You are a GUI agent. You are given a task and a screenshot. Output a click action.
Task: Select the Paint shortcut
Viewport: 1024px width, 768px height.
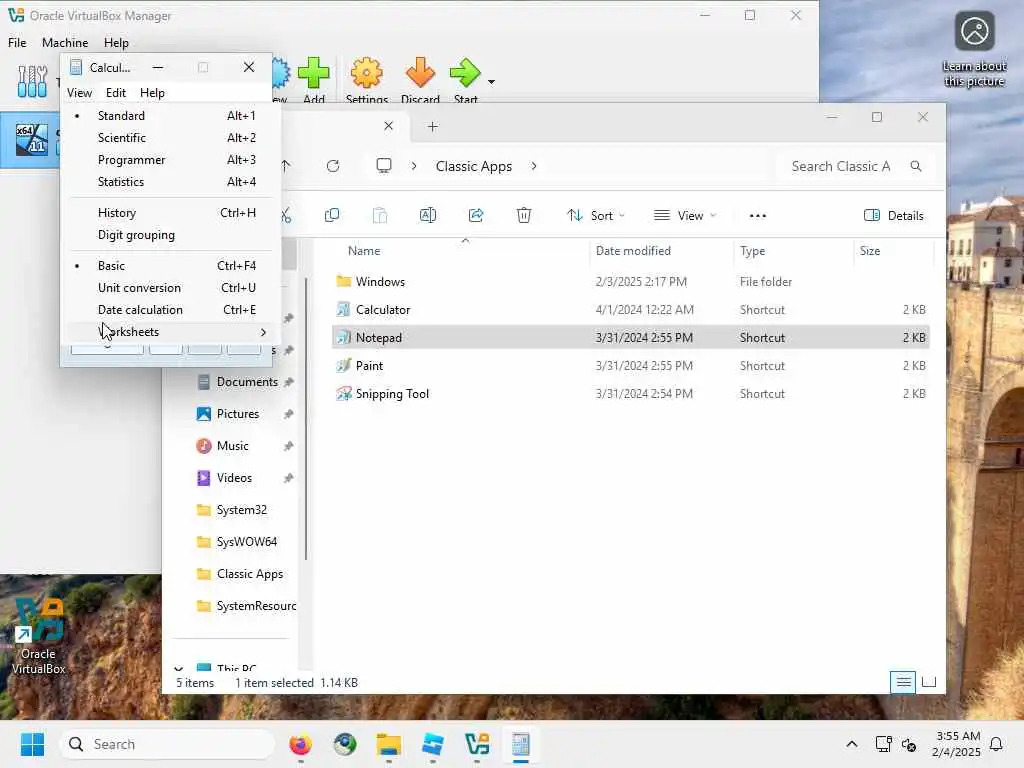pos(630,366)
